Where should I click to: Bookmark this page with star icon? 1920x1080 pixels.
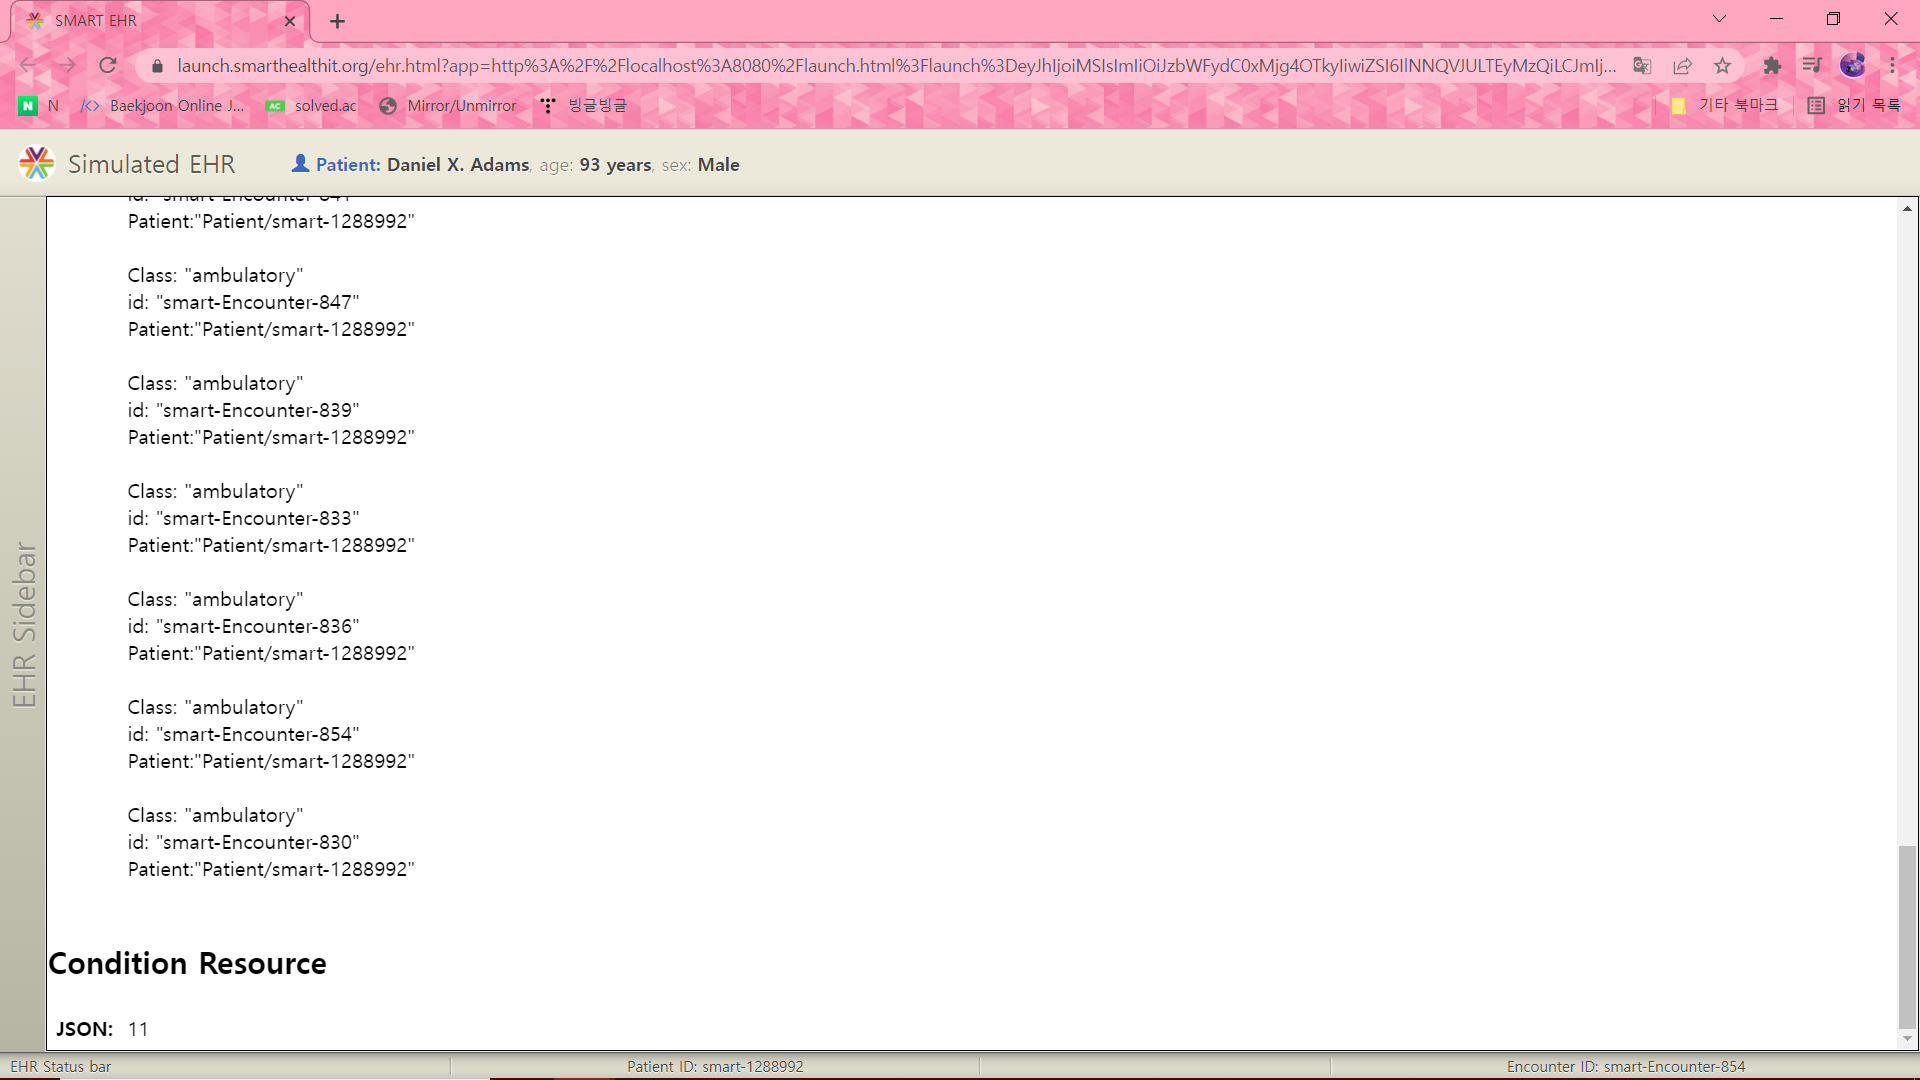tap(1722, 66)
